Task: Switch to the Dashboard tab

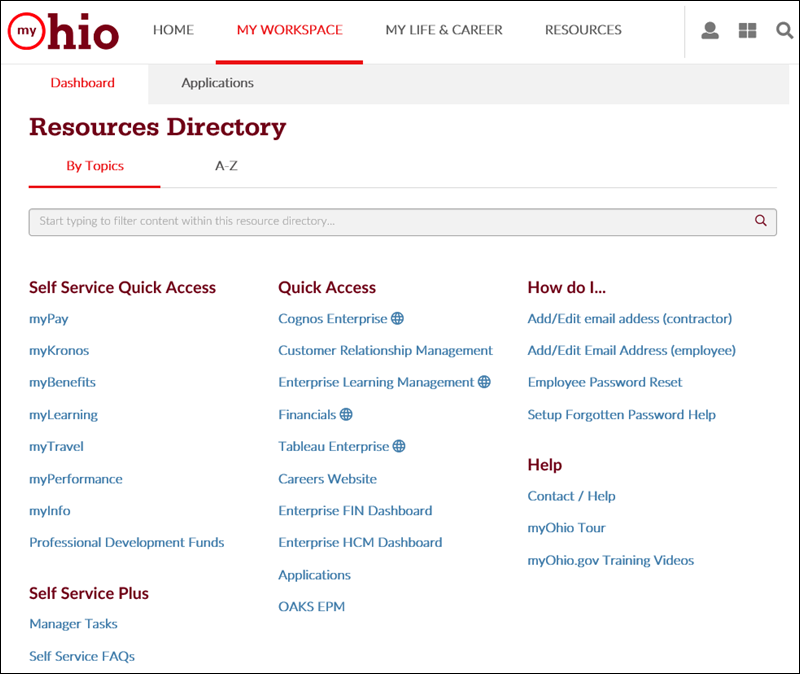Action: click(x=83, y=83)
